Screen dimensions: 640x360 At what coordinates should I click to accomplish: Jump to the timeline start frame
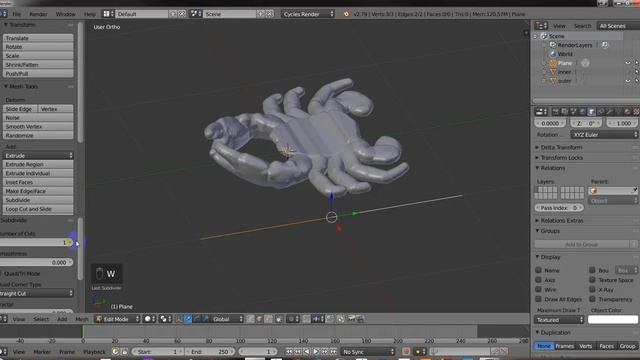pos(289,351)
